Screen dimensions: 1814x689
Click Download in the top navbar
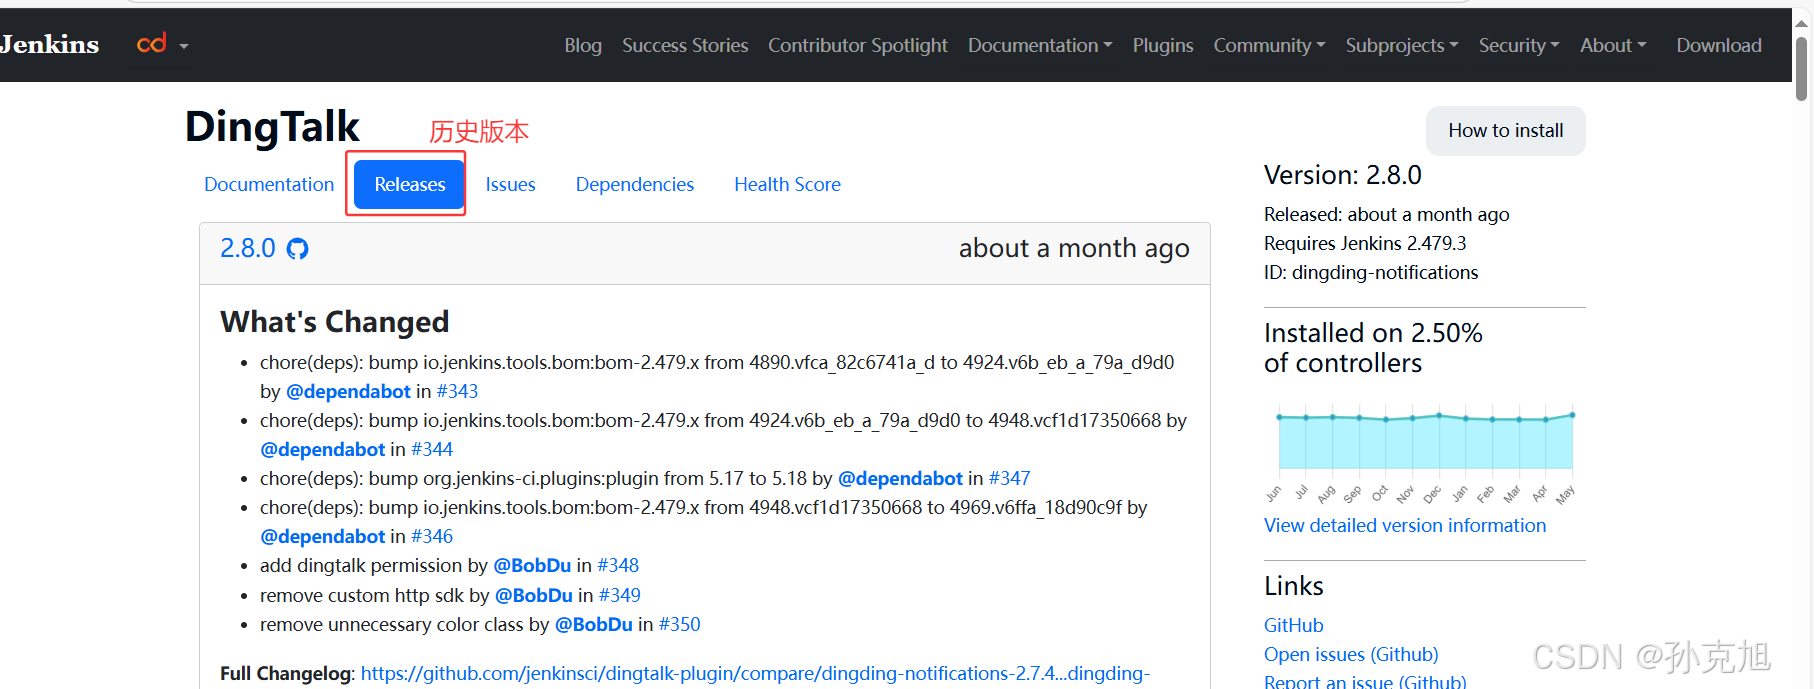click(1719, 45)
